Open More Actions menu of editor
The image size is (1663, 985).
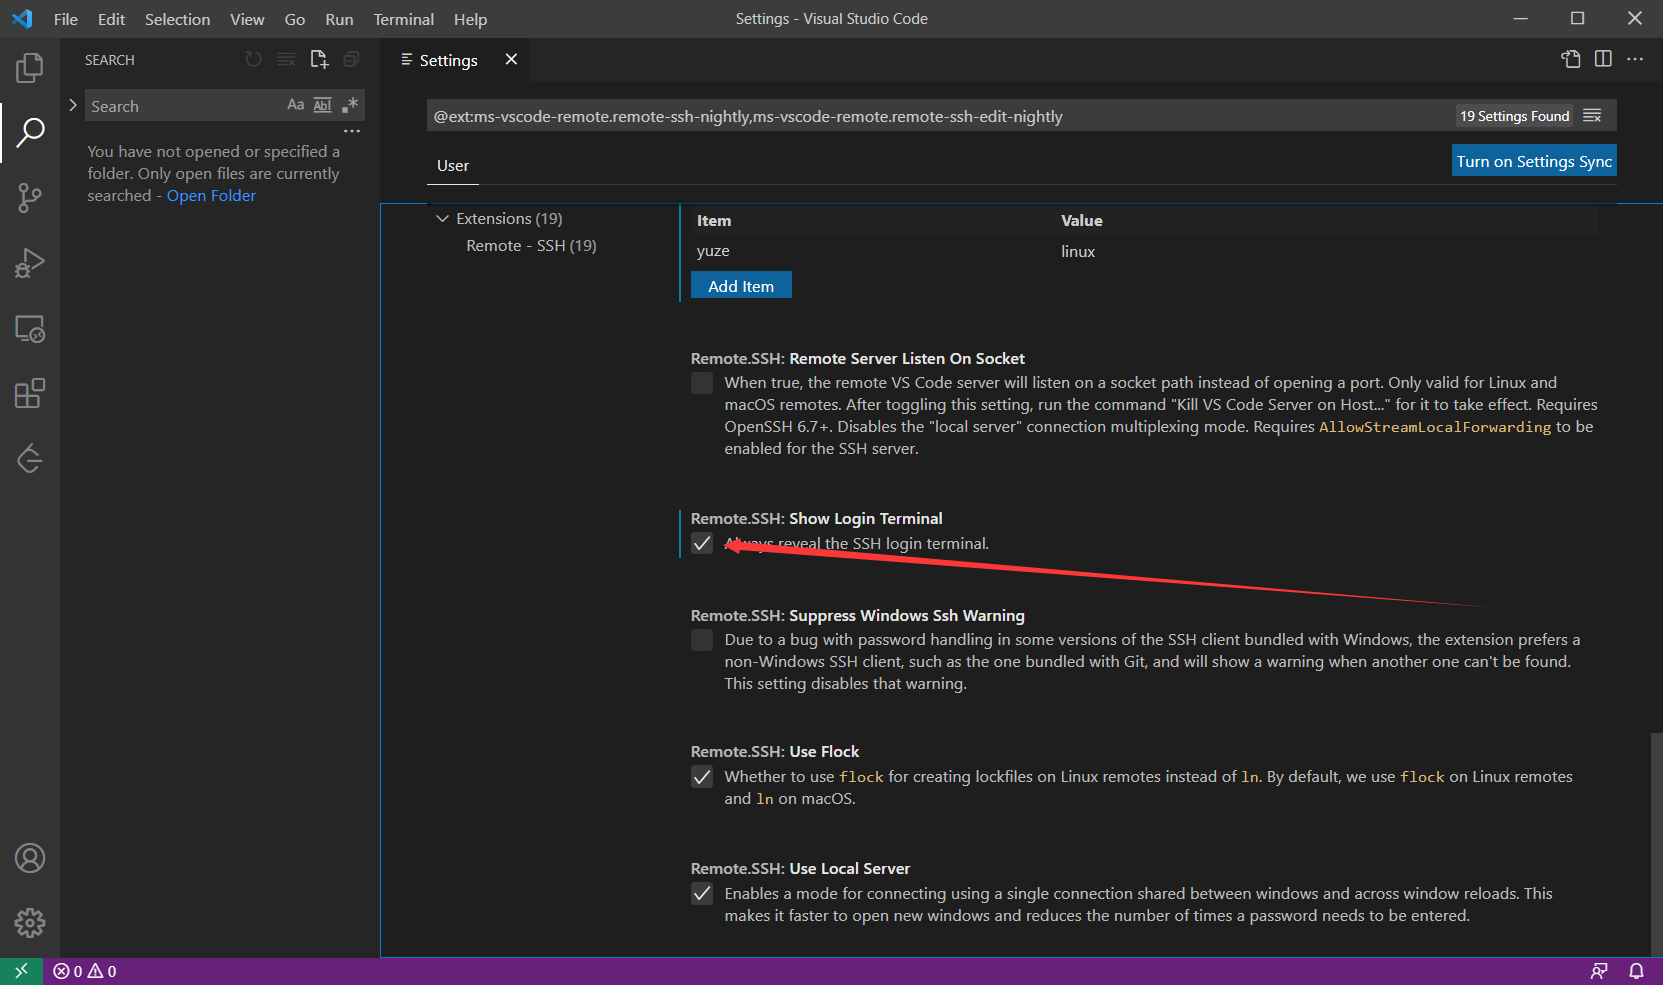[x=1635, y=59]
